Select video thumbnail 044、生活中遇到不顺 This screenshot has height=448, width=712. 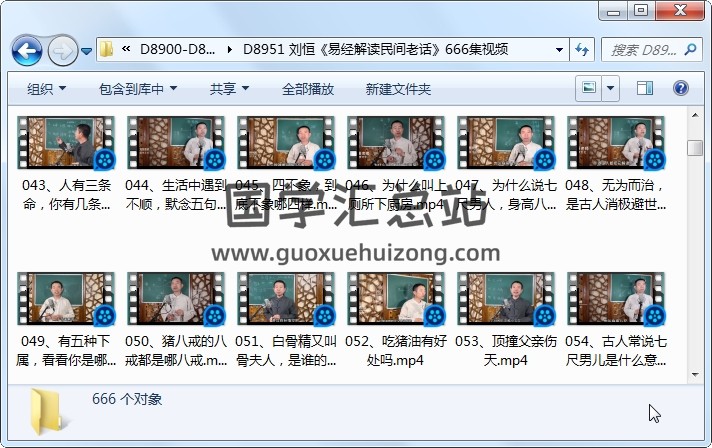click(x=176, y=143)
